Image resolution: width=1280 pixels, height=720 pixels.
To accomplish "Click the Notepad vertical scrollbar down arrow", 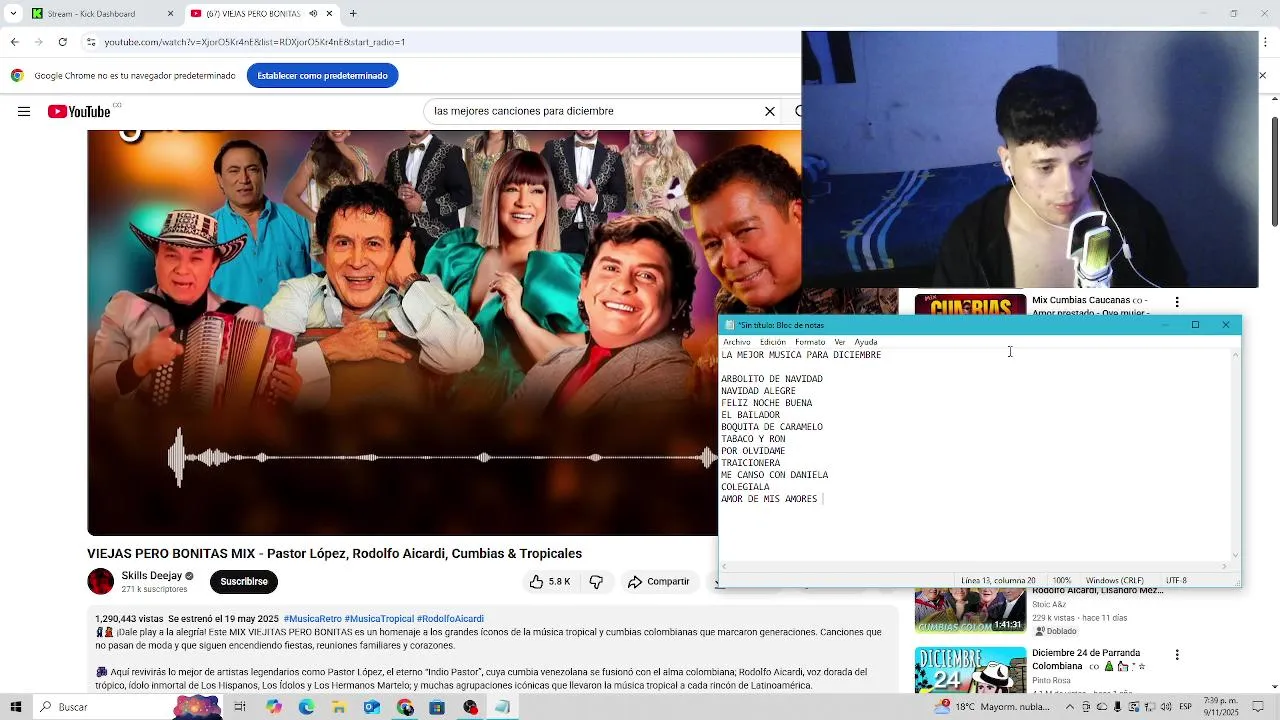I will [1236, 555].
